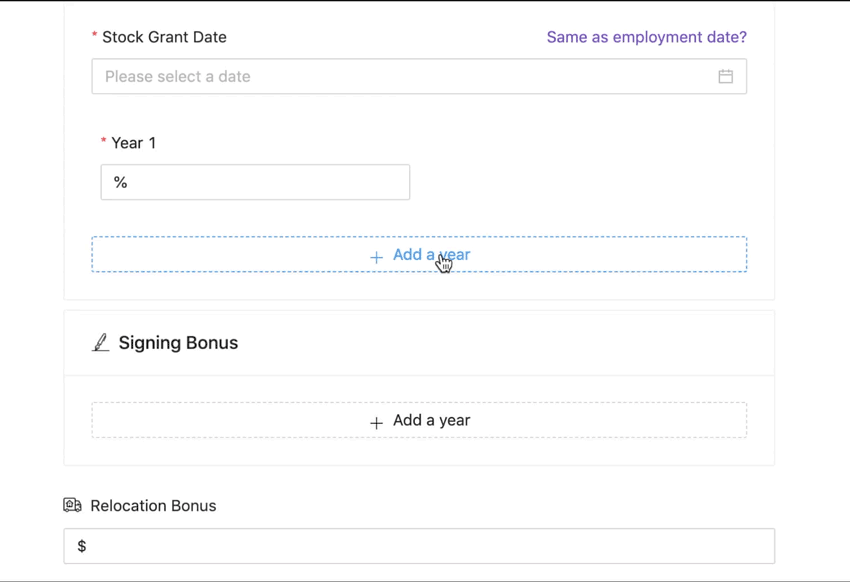Screen dimensions: 850x582
Task: Add a year to the stock vesting schedule
Action: pyautogui.click(x=419, y=255)
